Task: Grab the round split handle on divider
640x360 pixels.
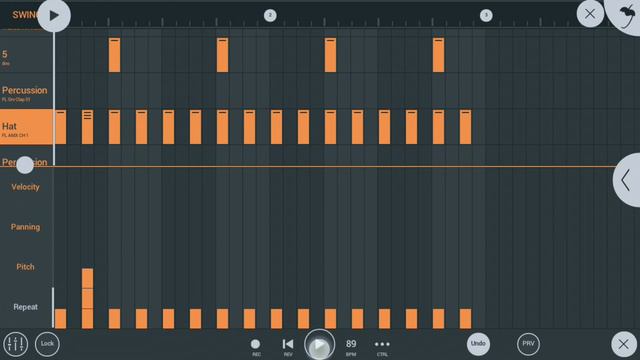Action: pos(24,165)
